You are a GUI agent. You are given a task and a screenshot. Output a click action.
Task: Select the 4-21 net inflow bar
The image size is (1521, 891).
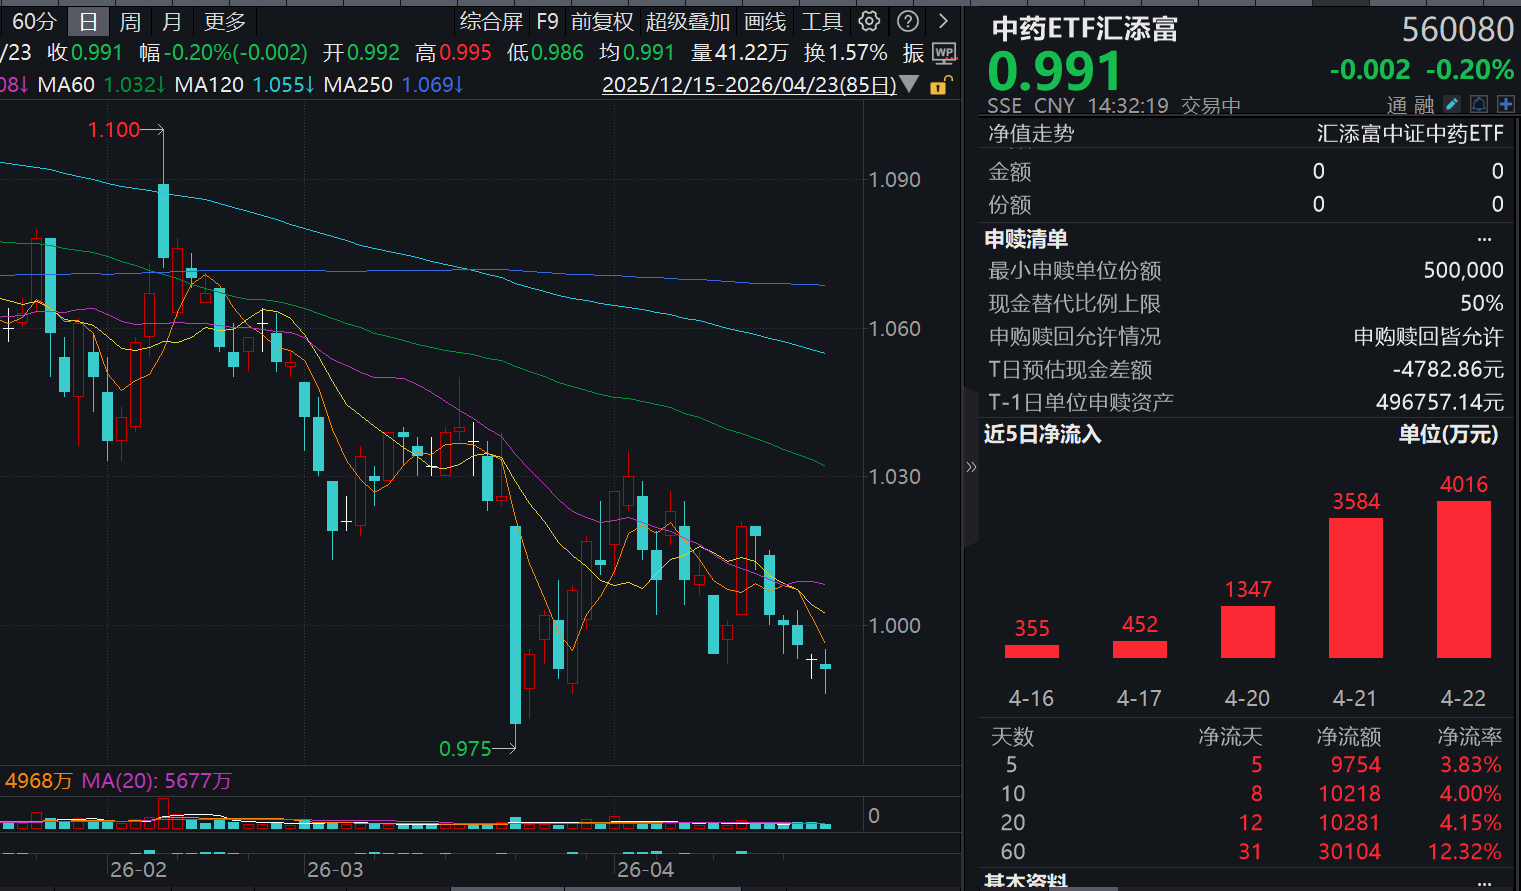(x=1356, y=588)
